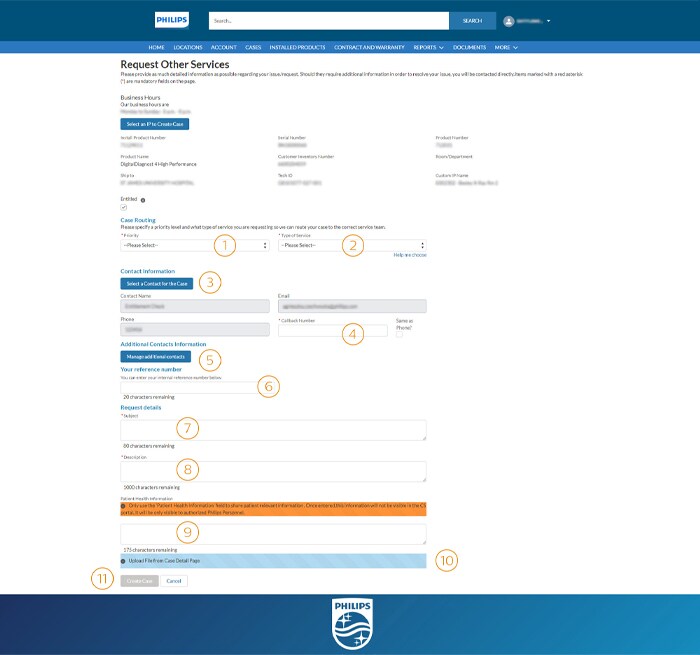The image size is (700, 655).
Task: Click the Entitled info icon
Action: point(143,200)
